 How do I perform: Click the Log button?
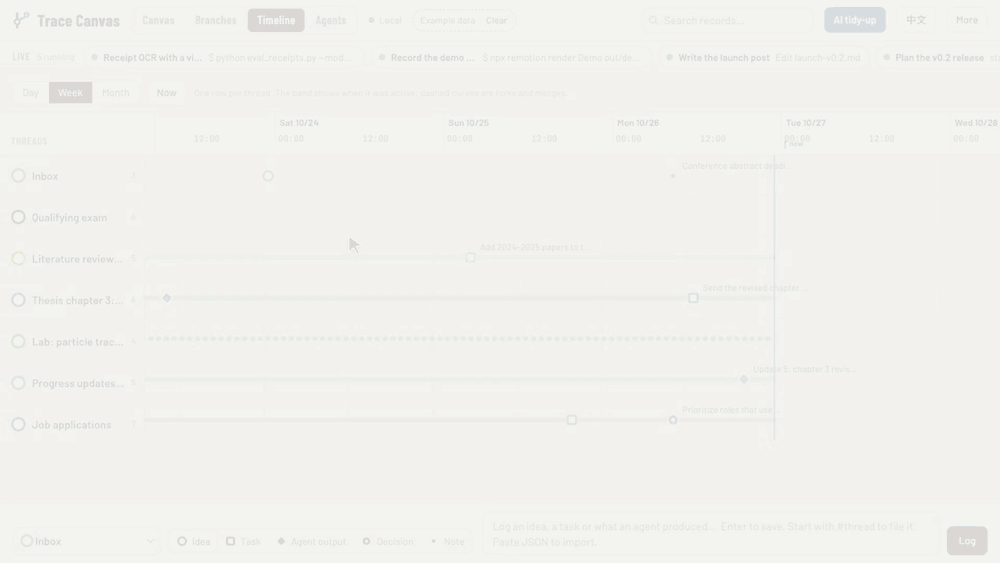pos(967,541)
